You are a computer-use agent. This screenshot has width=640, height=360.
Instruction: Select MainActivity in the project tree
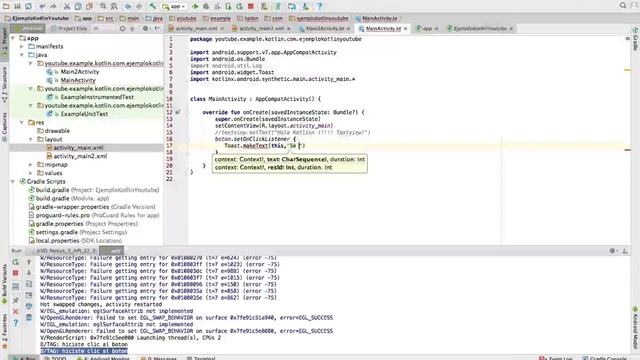pyautogui.click(x=78, y=80)
